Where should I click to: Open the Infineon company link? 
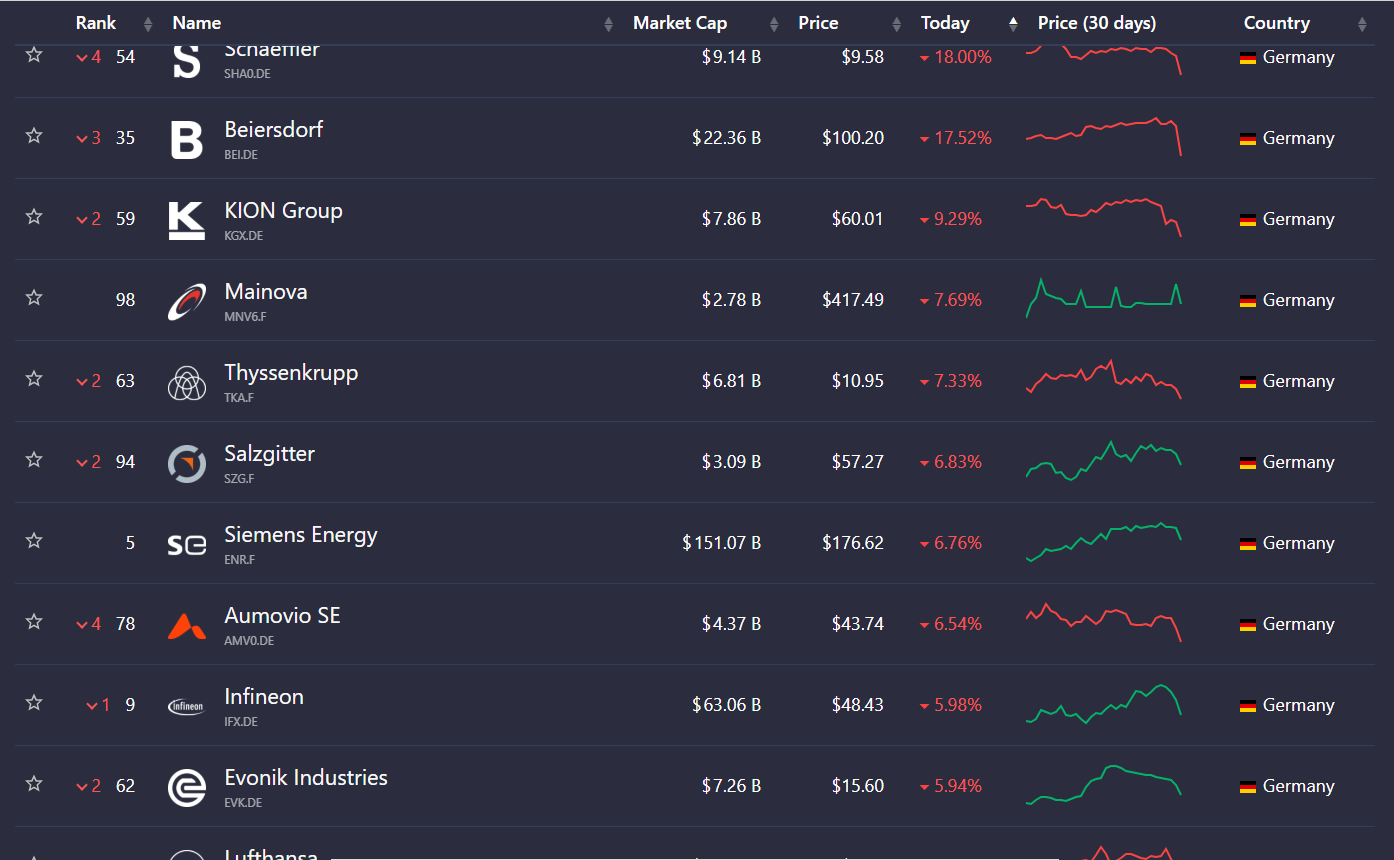click(x=264, y=697)
